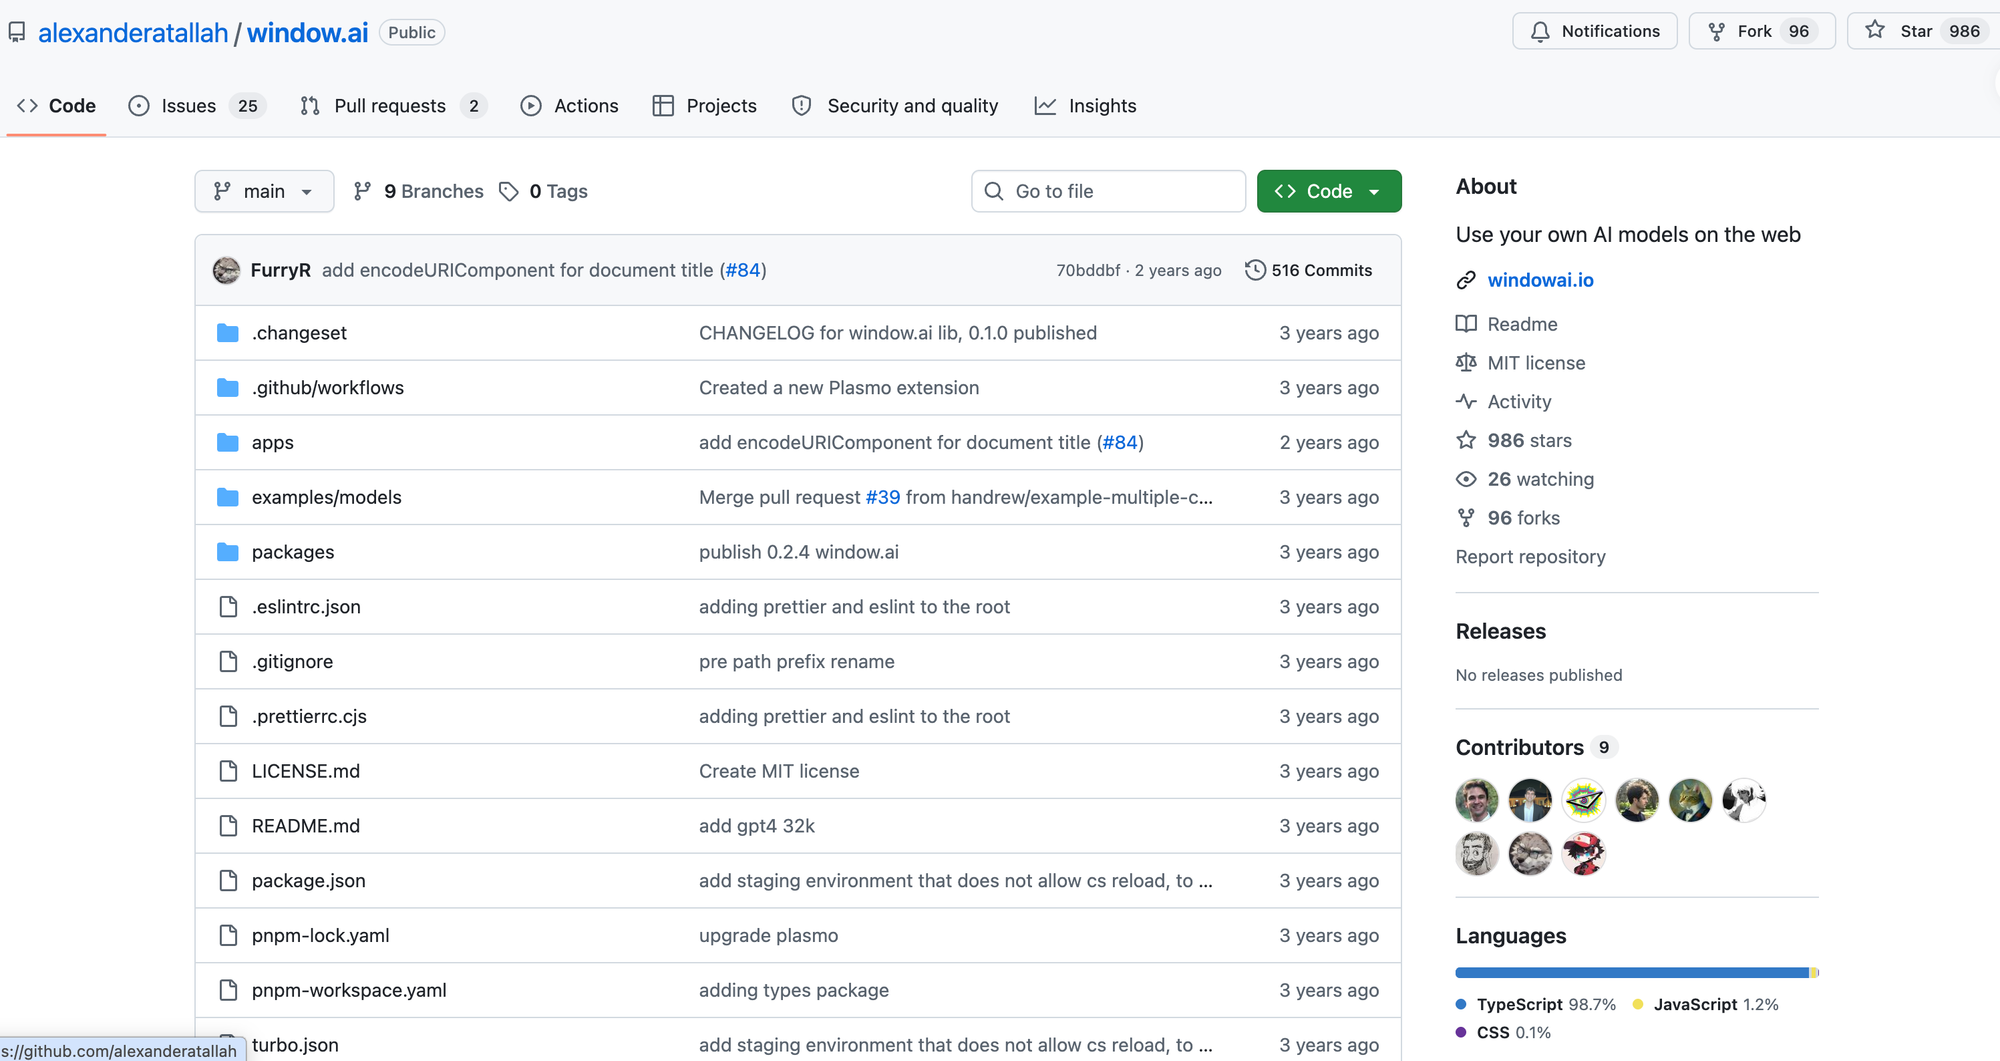Click the .changeset folder icon
2000x1061 pixels.
pyautogui.click(x=228, y=333)
